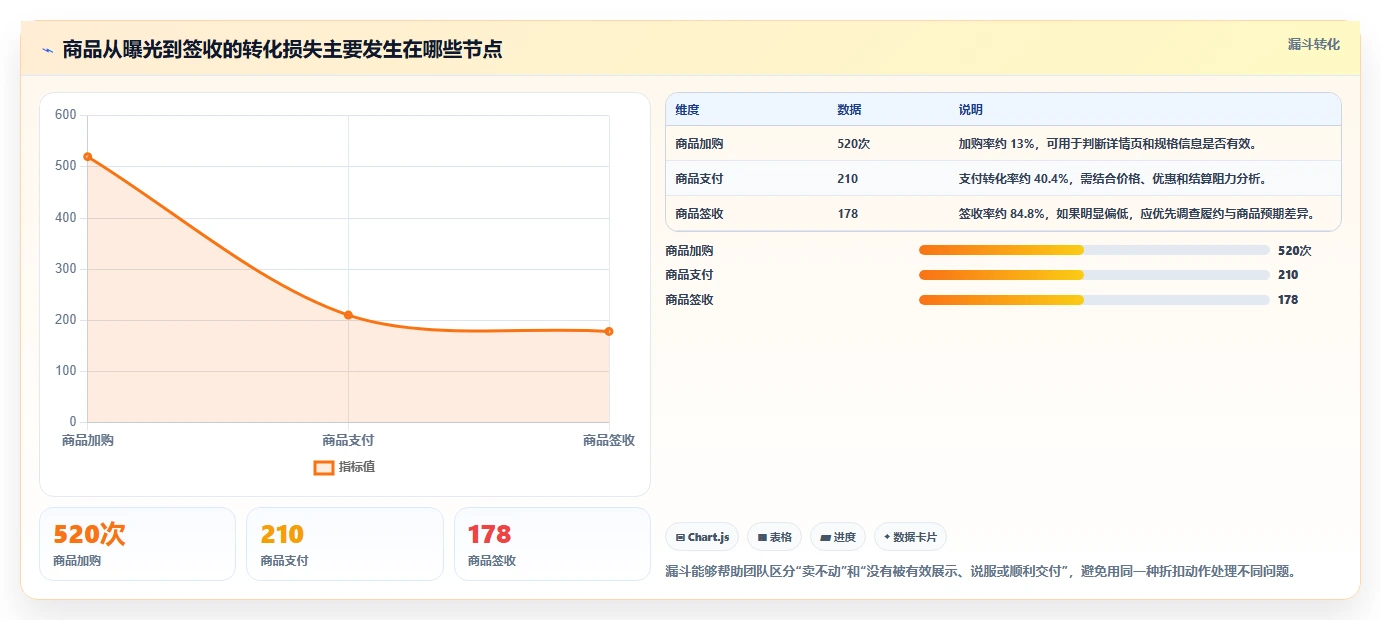Click the 商品签收 x-axis label on the chart

(609, 440)
